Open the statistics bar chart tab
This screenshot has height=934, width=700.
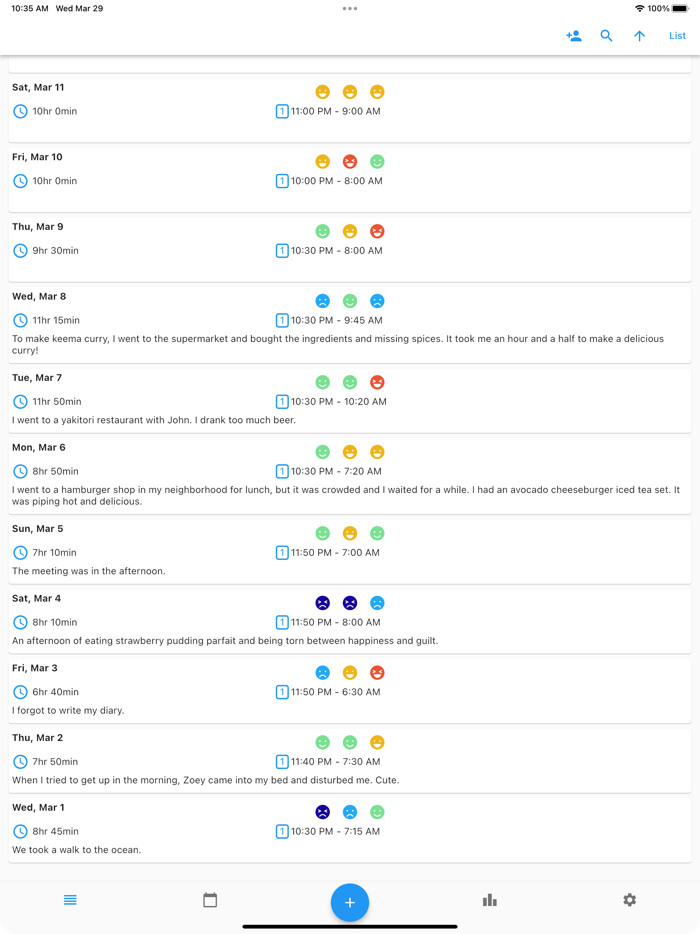click(x=490, y=900)
